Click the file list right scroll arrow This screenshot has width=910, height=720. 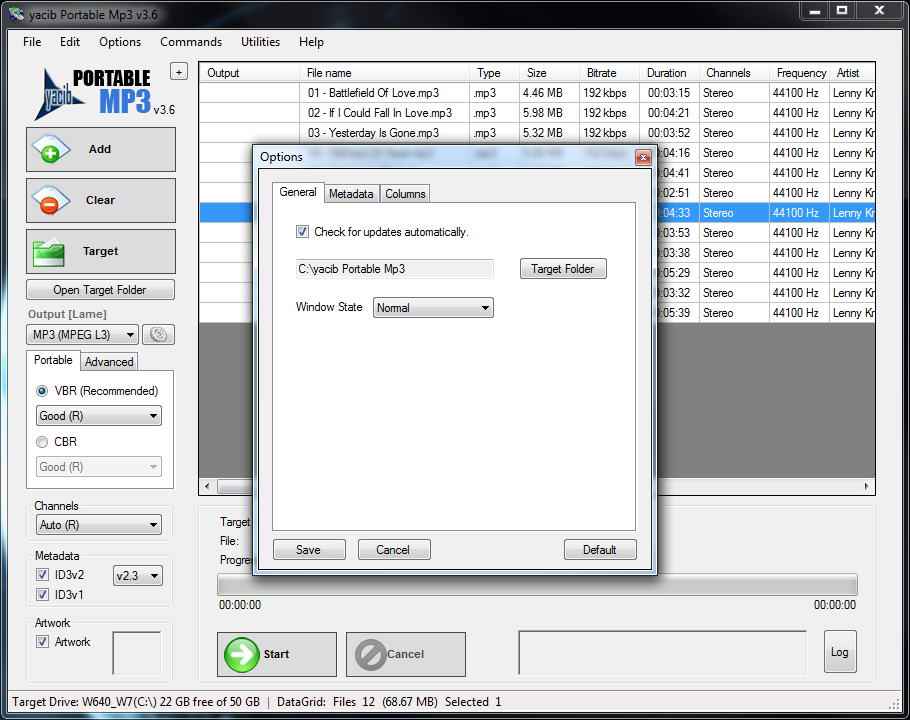point(866,486)
